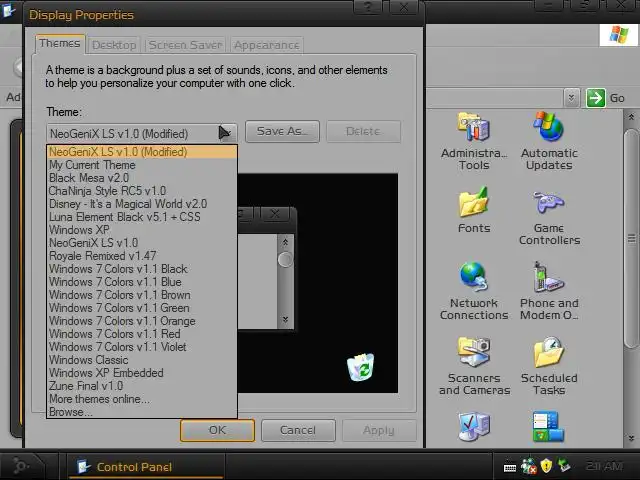Click the Cancel button
640x480 pixels.
coord(298,430)
